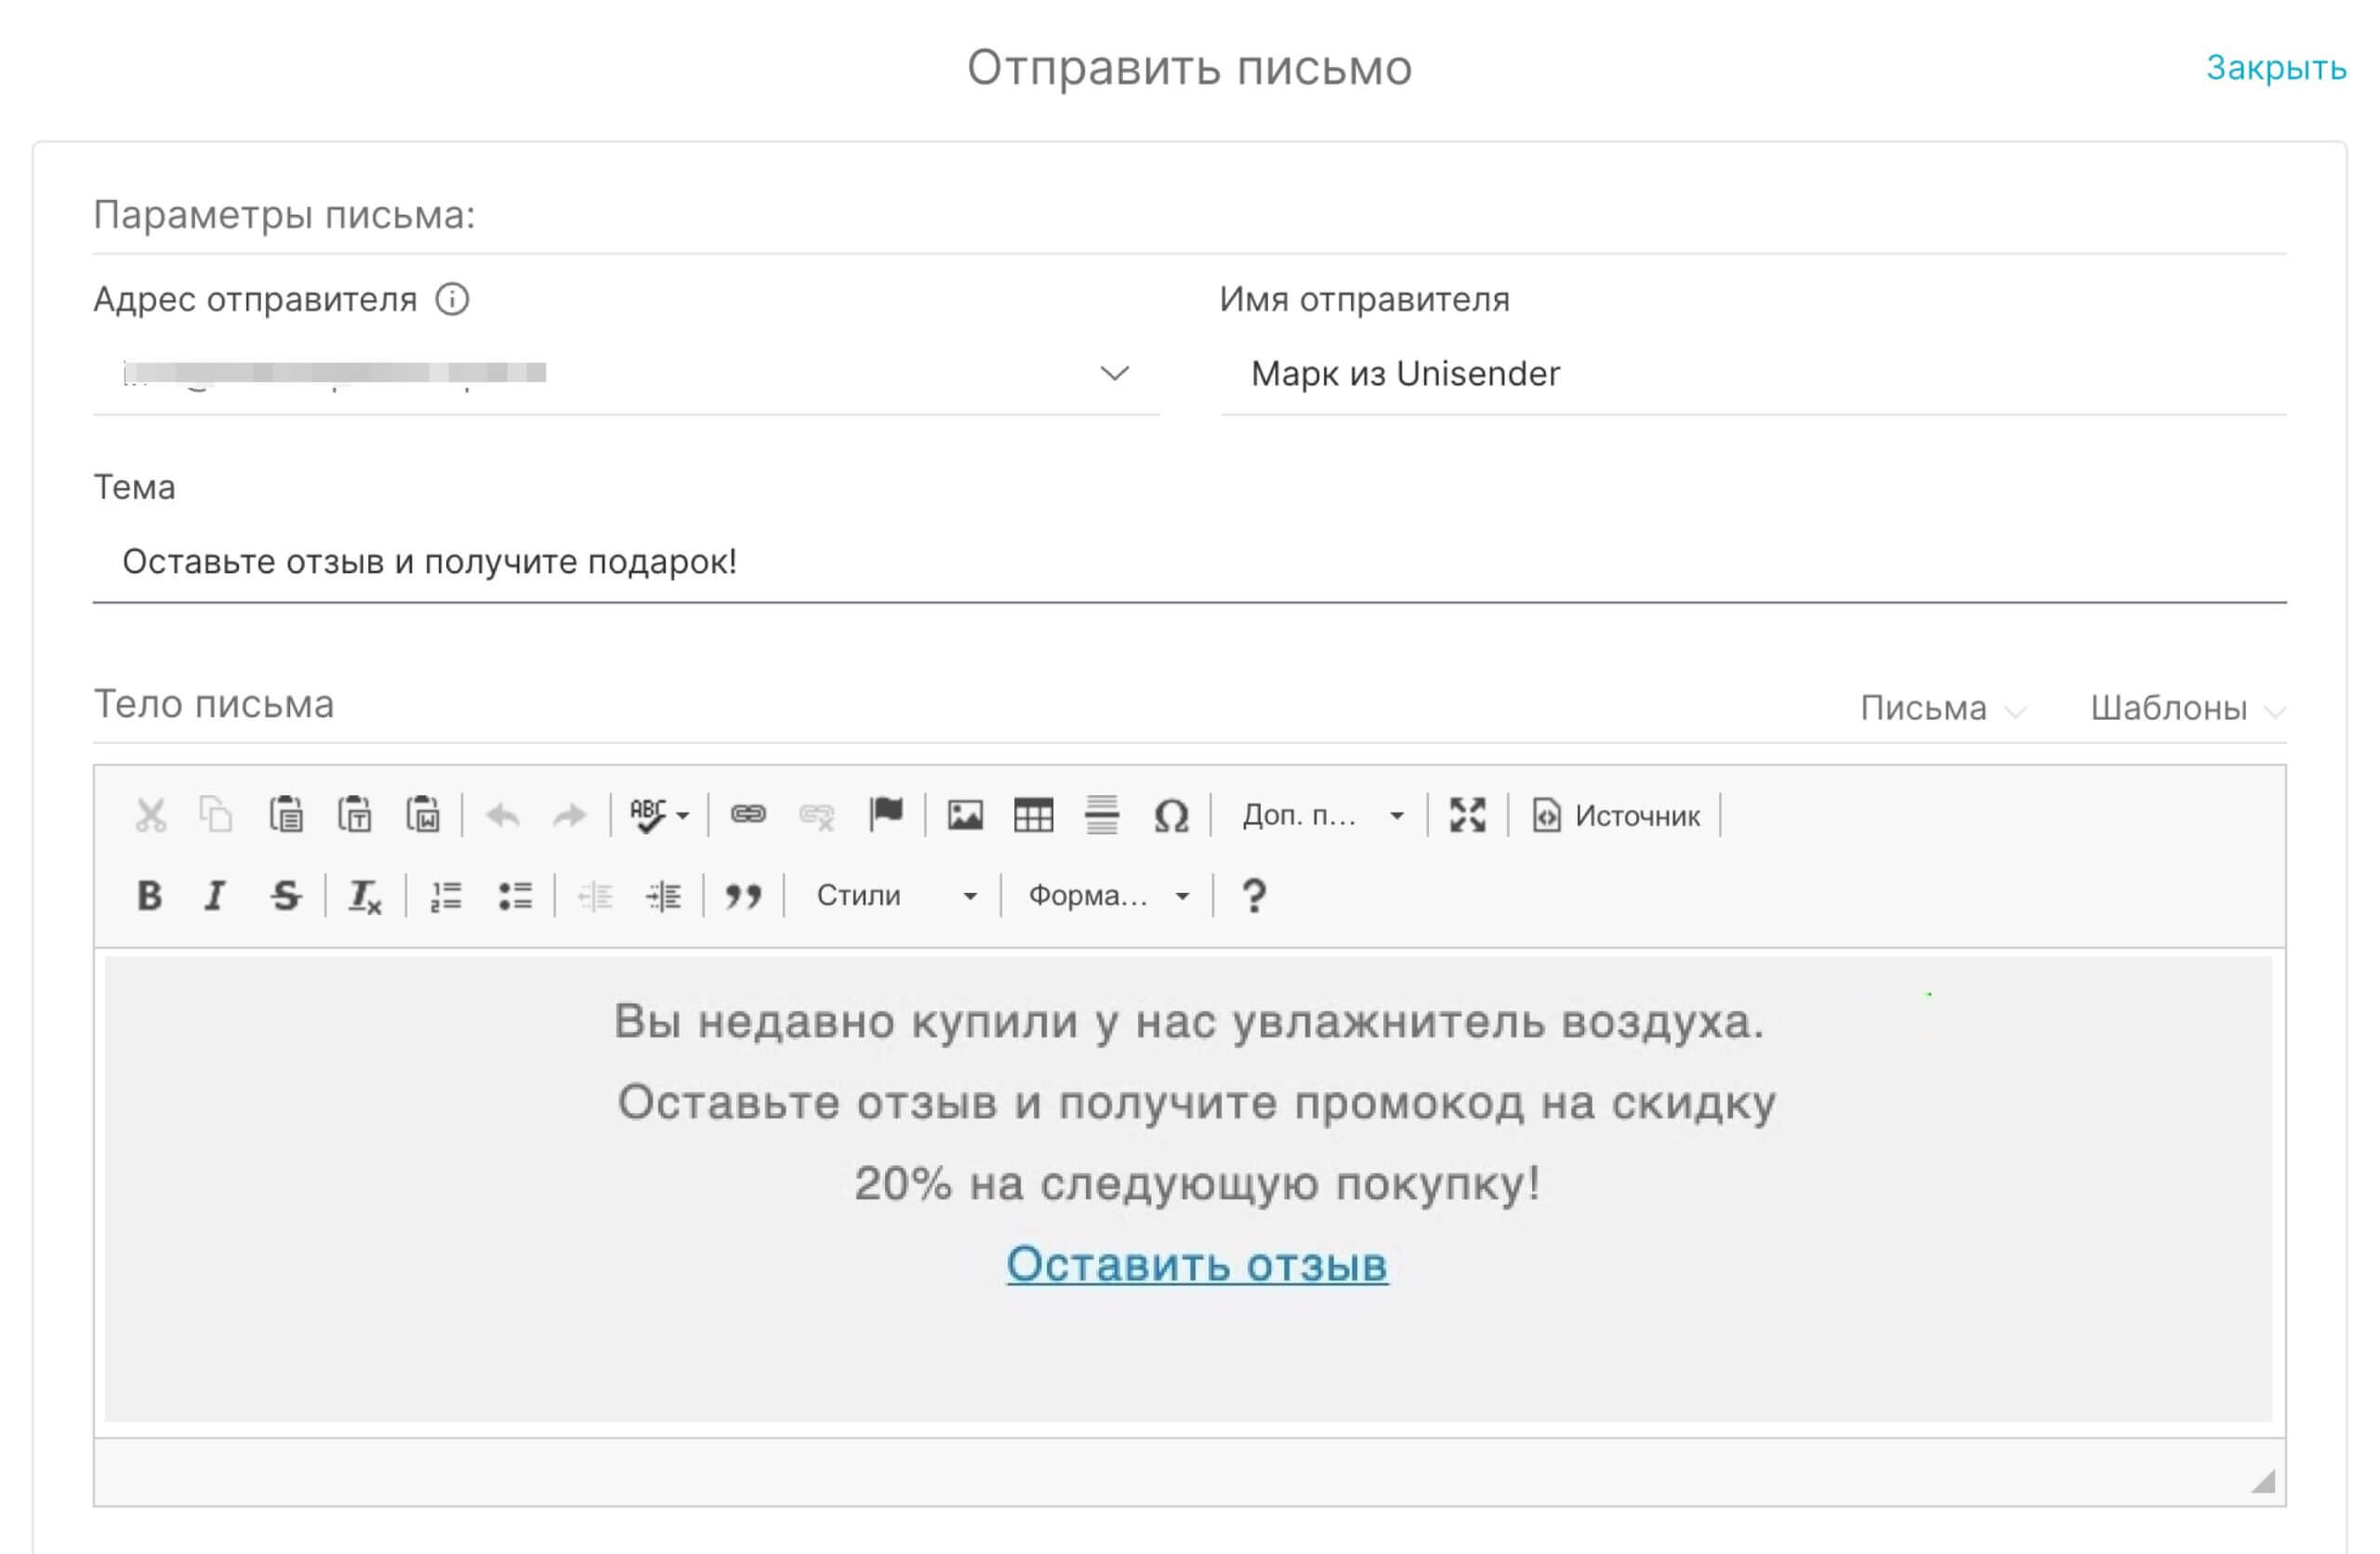Insert special character Omega icon

click(x=1171, y=816)
